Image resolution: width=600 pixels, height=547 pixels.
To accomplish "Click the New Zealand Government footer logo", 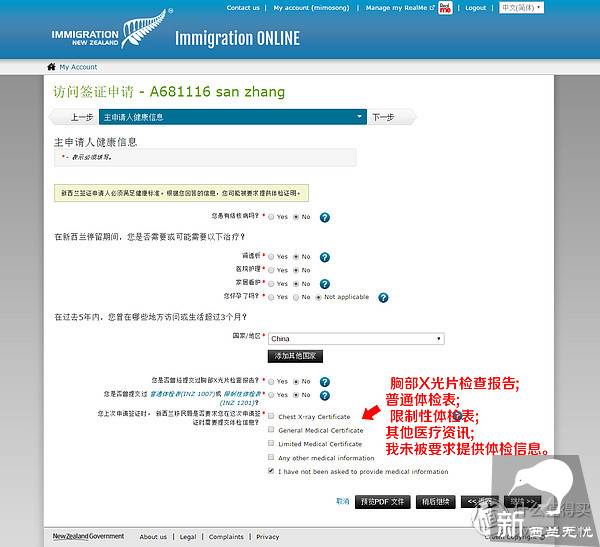I will [88, 536].
